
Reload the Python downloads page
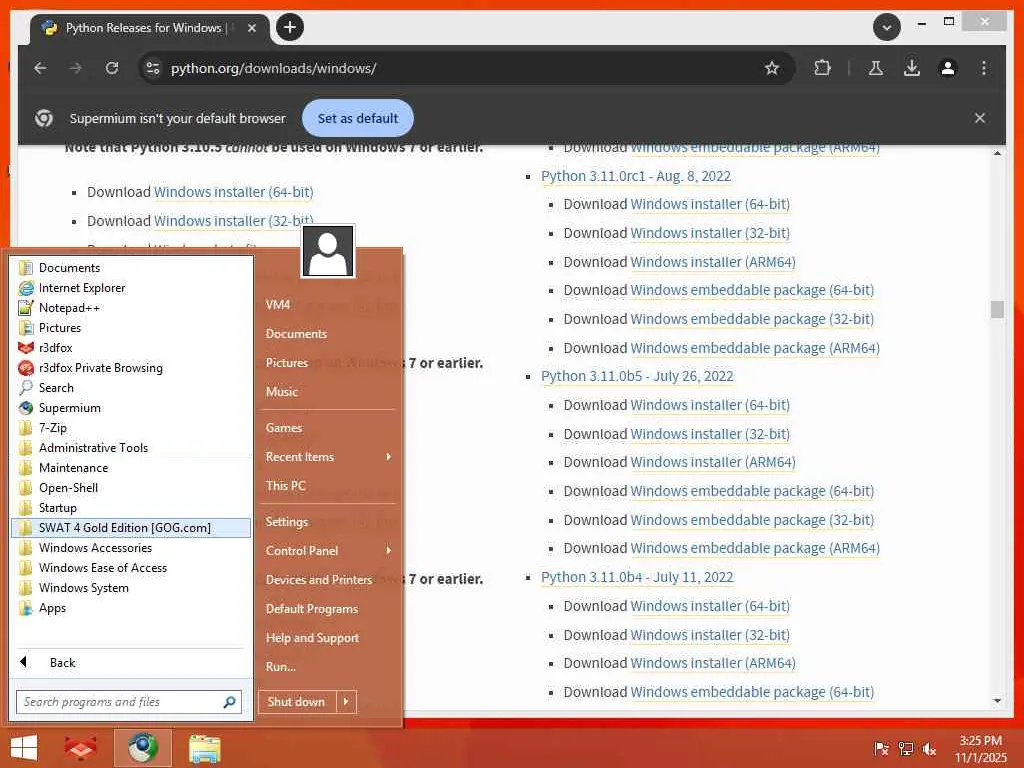point(112,68)
